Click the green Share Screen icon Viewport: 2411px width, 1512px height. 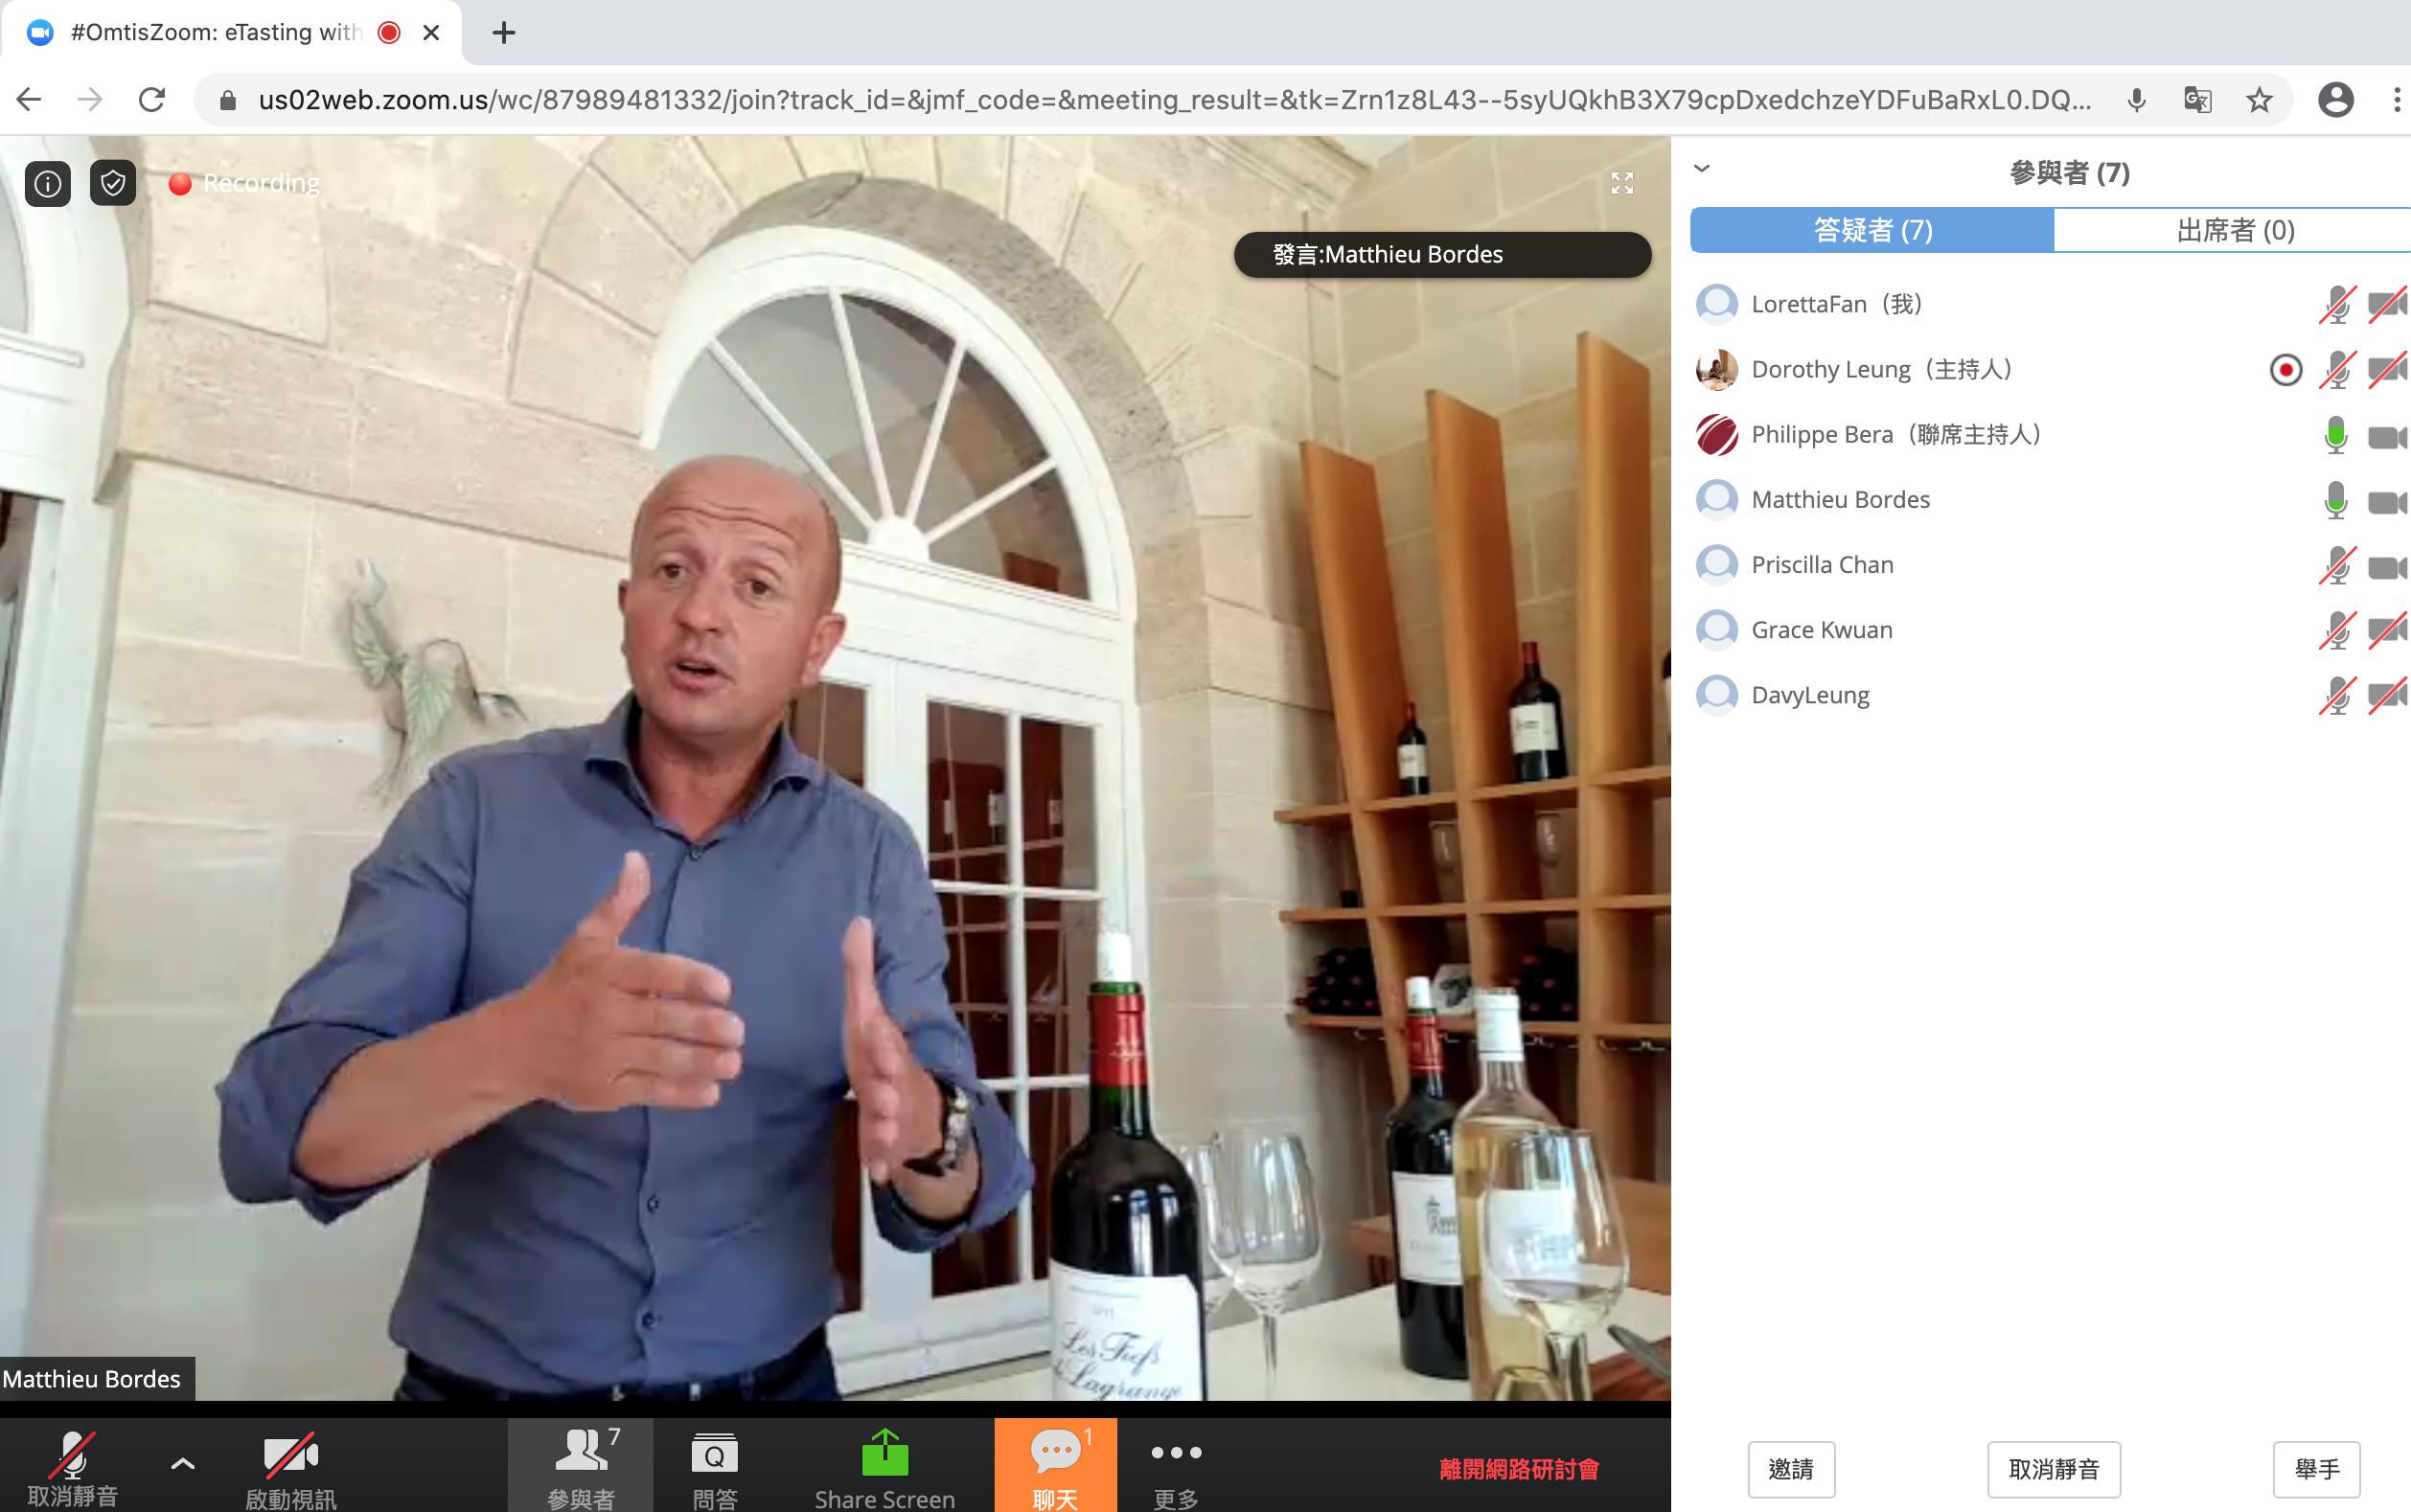click(884, 1455)
